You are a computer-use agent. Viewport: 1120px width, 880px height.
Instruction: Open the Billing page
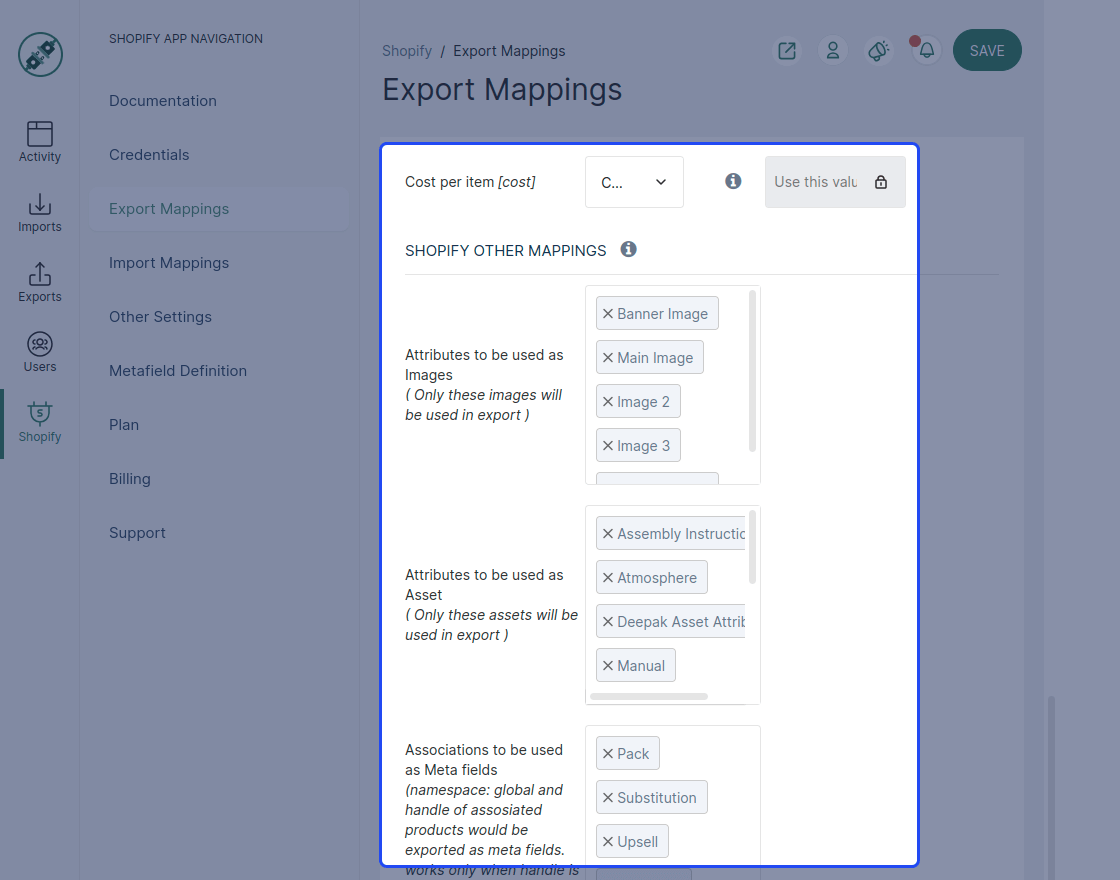[130, 479]
